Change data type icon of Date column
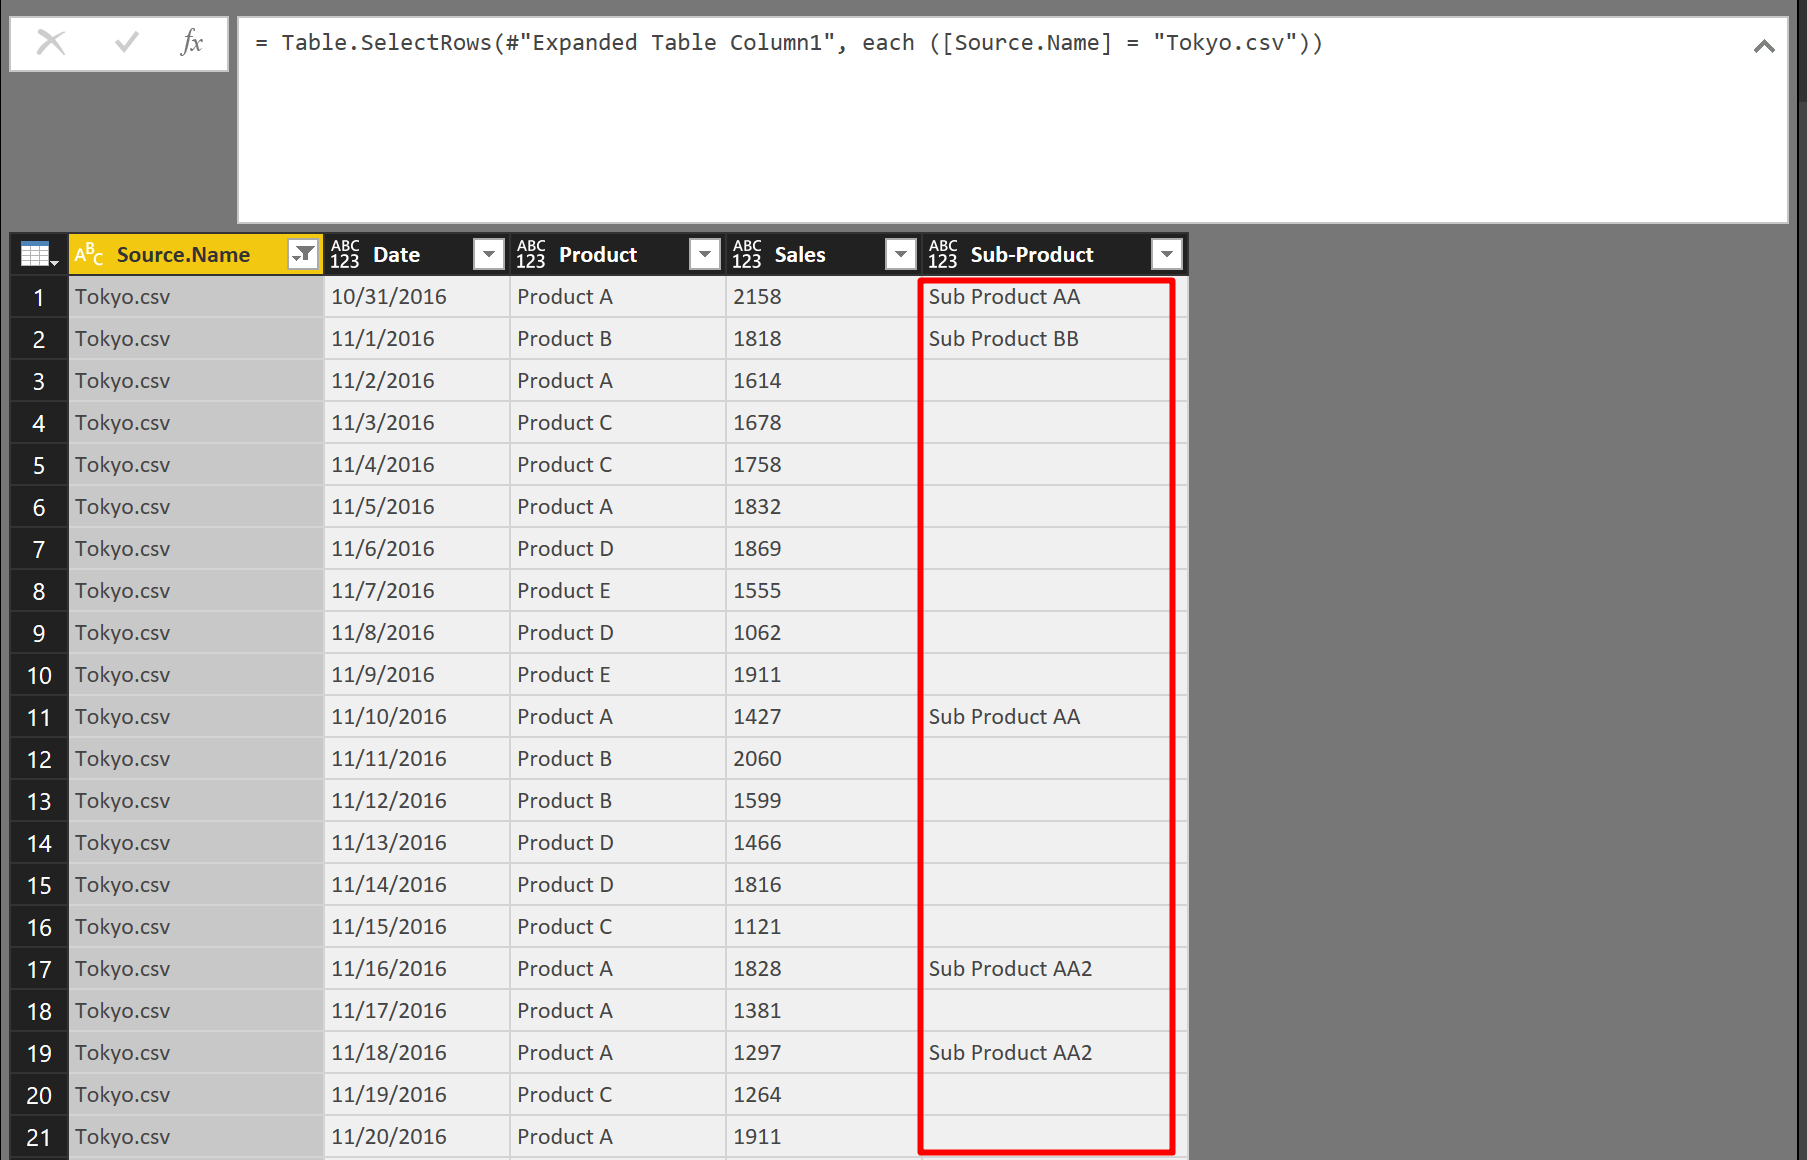Image resolution: width=1807 pixels, height=1160 pixels. (x=345, y=254)
